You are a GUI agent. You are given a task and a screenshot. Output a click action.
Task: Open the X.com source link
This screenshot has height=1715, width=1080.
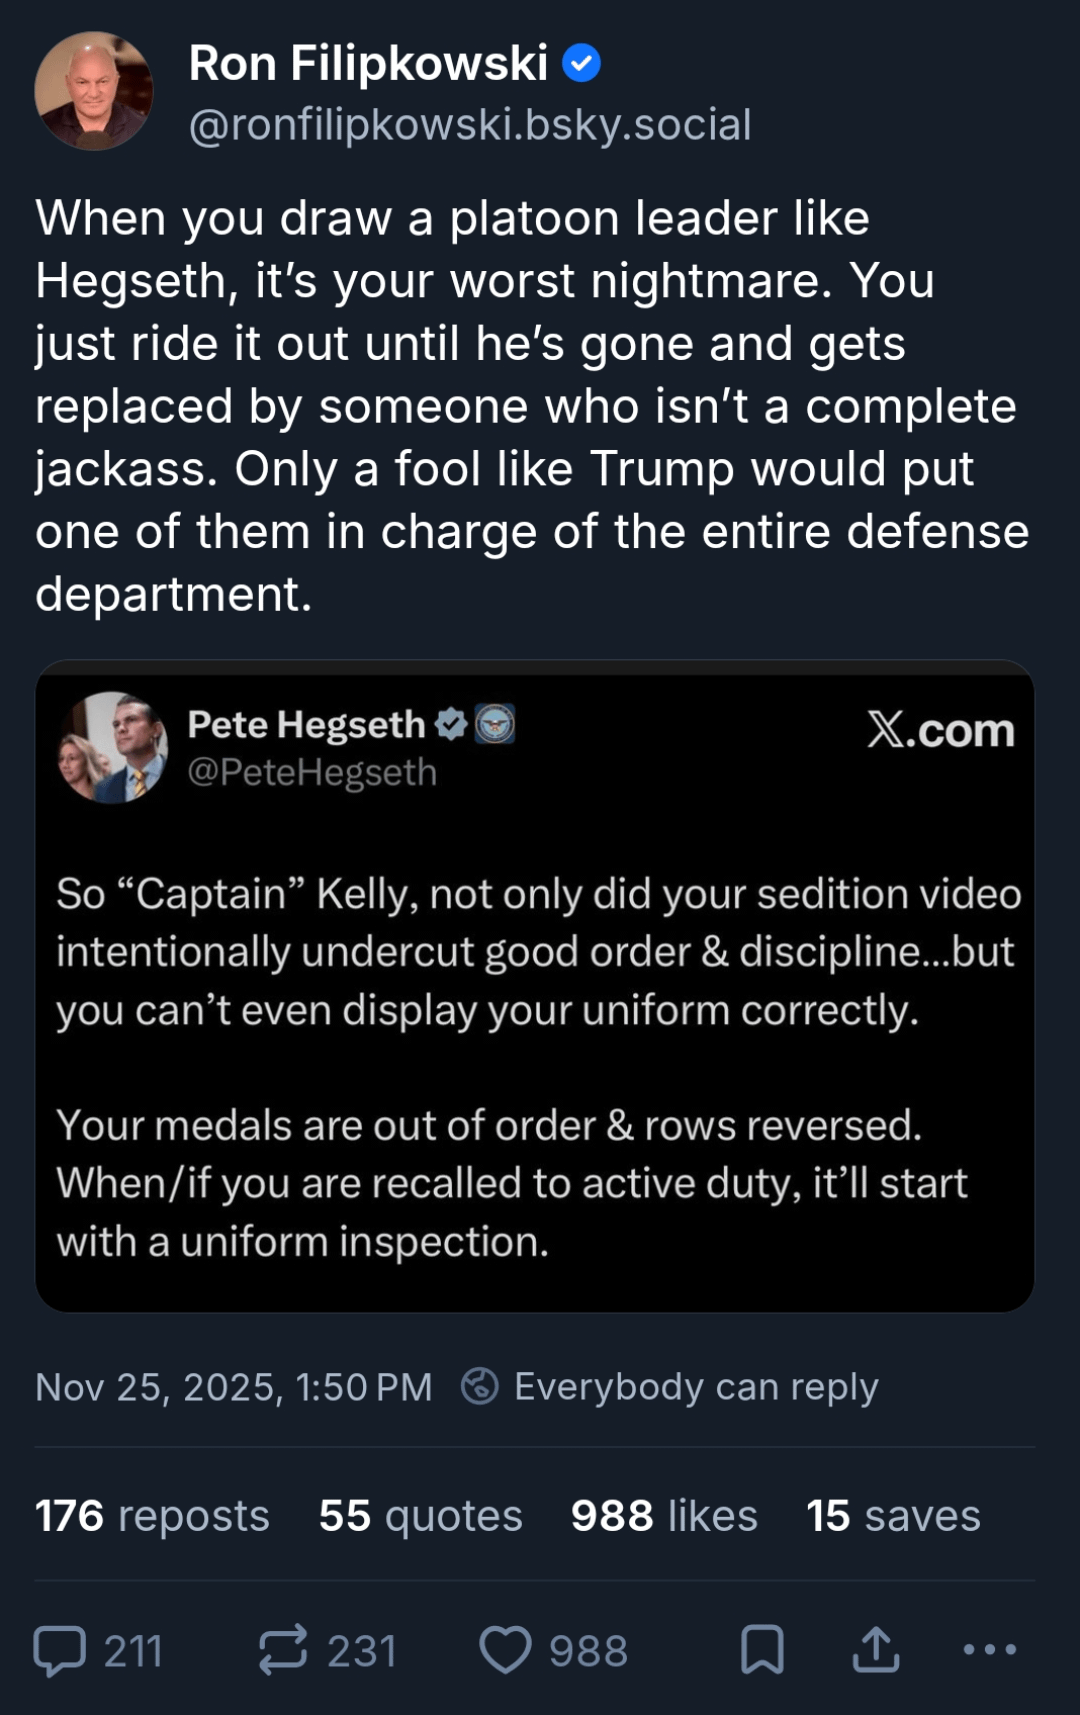(940, 730)
